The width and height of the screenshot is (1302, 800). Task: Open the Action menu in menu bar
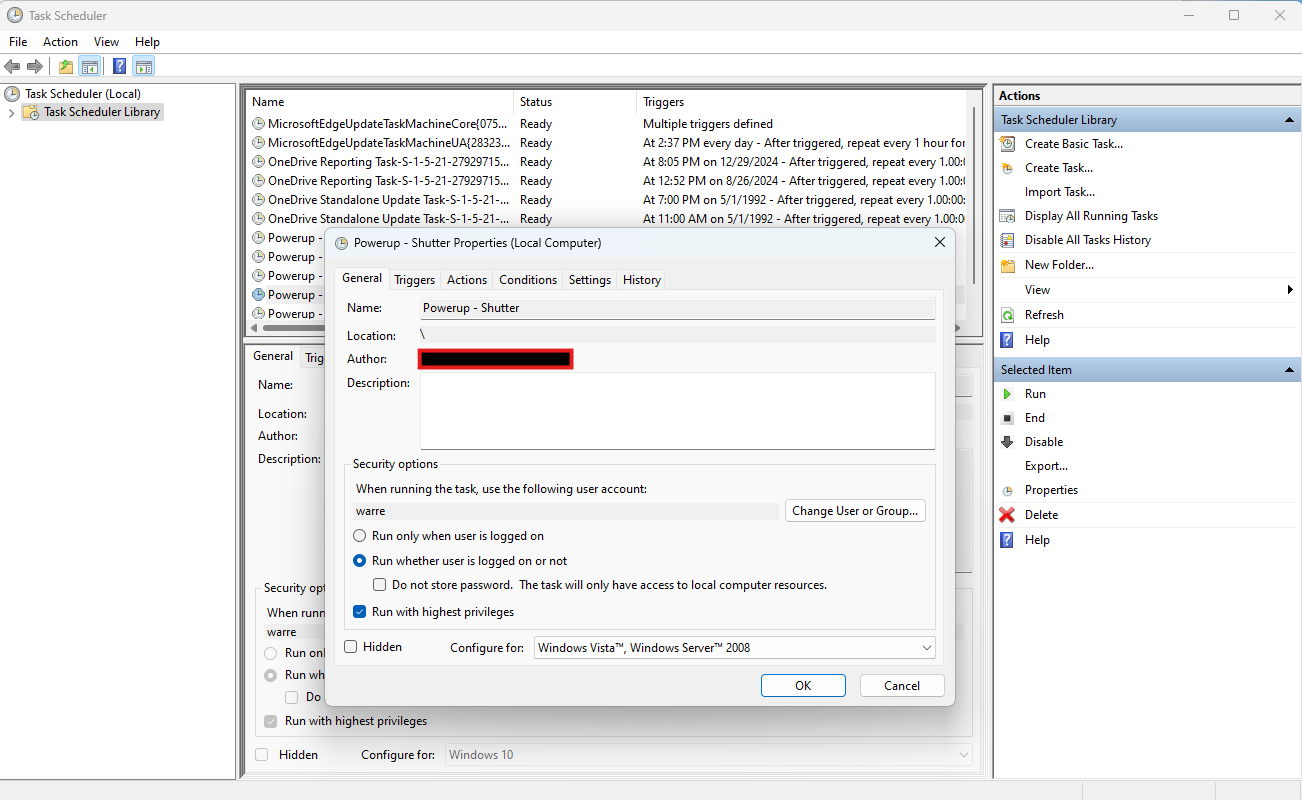(x=60, y=42)
